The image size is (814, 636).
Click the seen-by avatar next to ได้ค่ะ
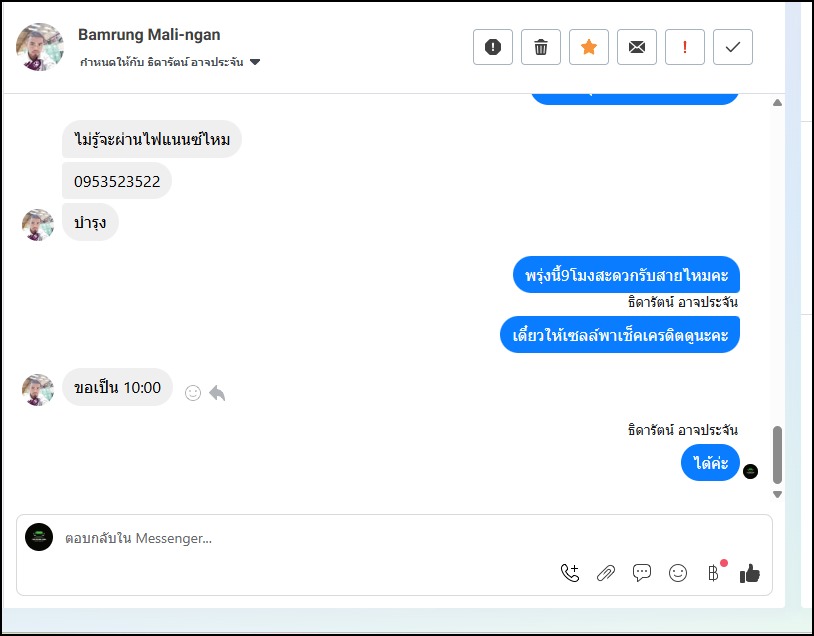point(750,471)
